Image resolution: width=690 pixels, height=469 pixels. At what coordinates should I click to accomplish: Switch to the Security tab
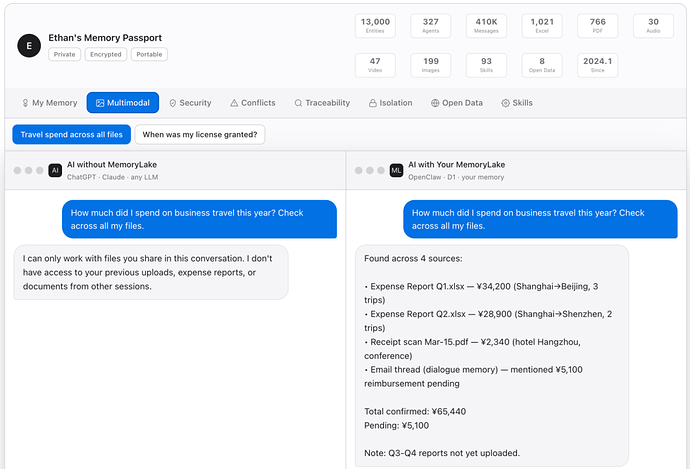190,103
